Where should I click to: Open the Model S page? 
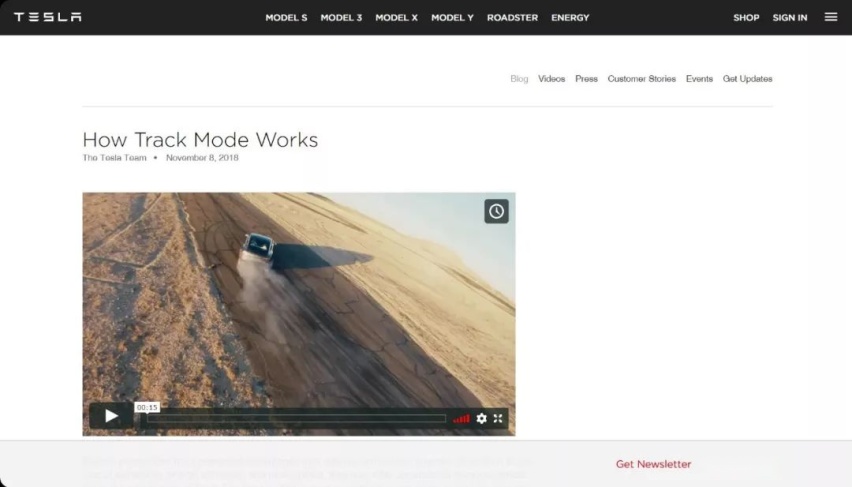pyautogui.click(x=286, y=17)
